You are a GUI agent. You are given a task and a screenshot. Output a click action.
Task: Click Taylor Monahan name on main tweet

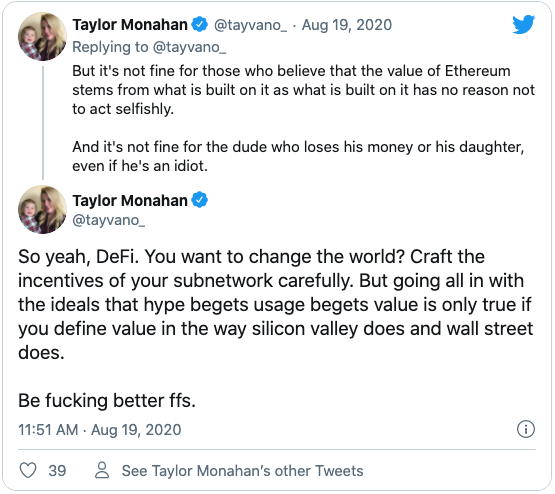coord(130,201)
